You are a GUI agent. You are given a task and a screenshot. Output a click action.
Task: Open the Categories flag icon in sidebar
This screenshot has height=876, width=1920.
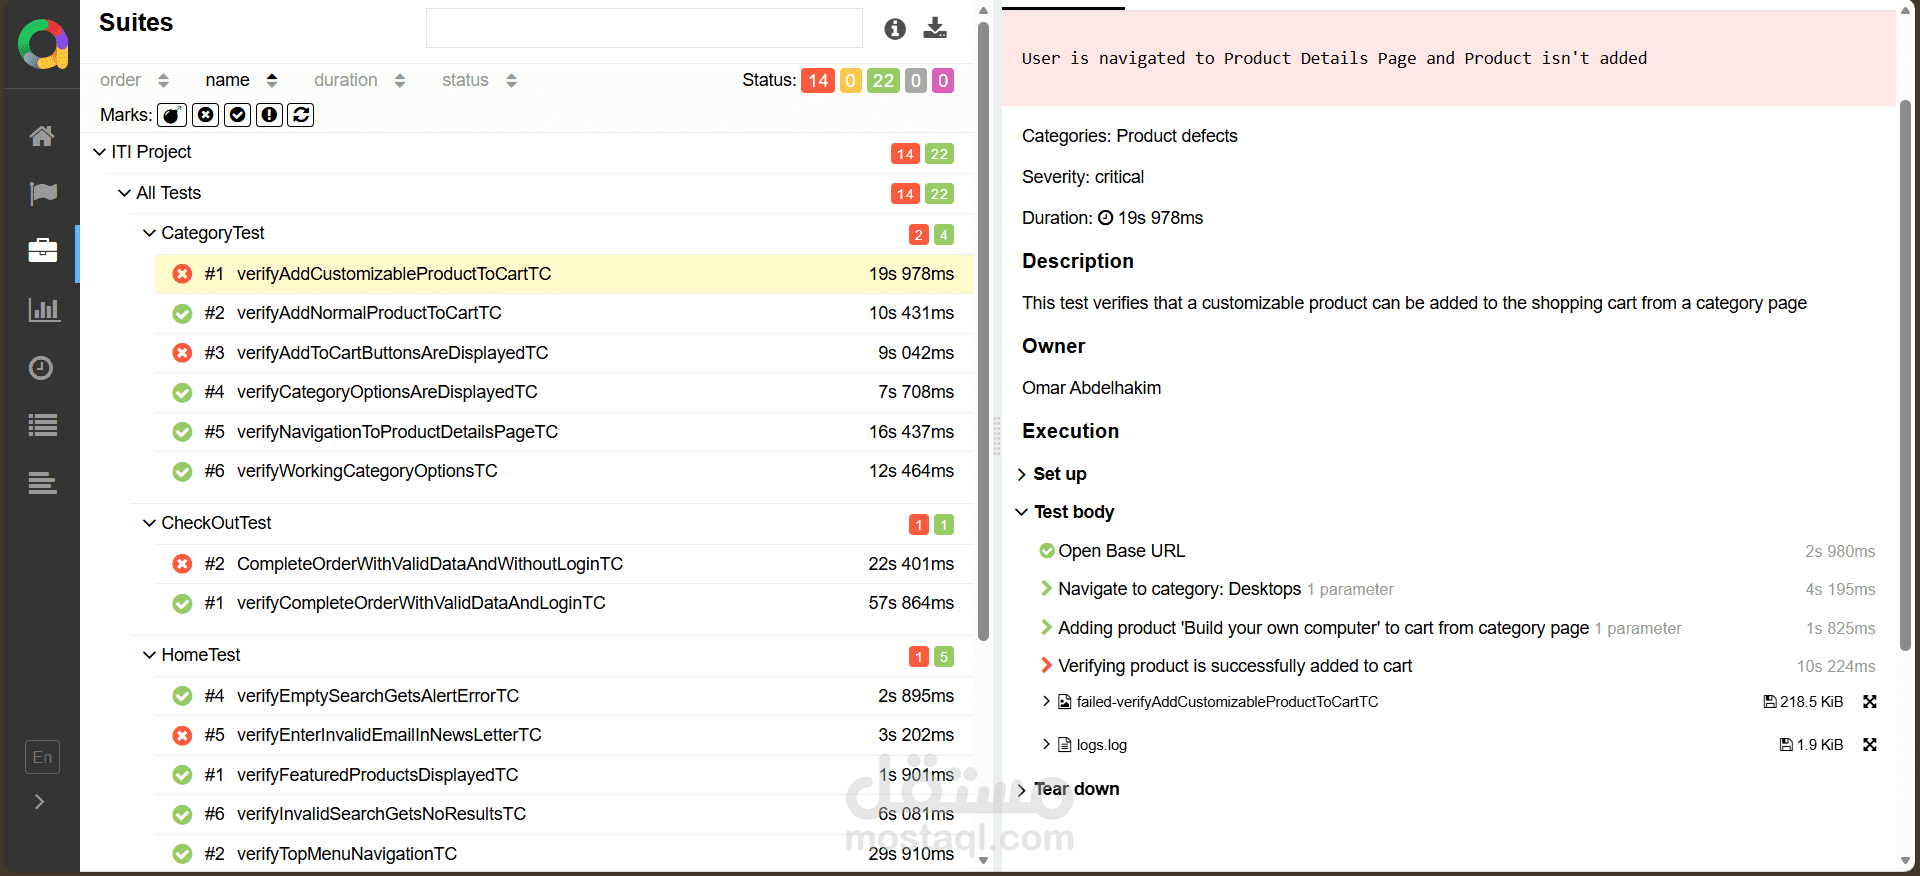click(42, 193)
